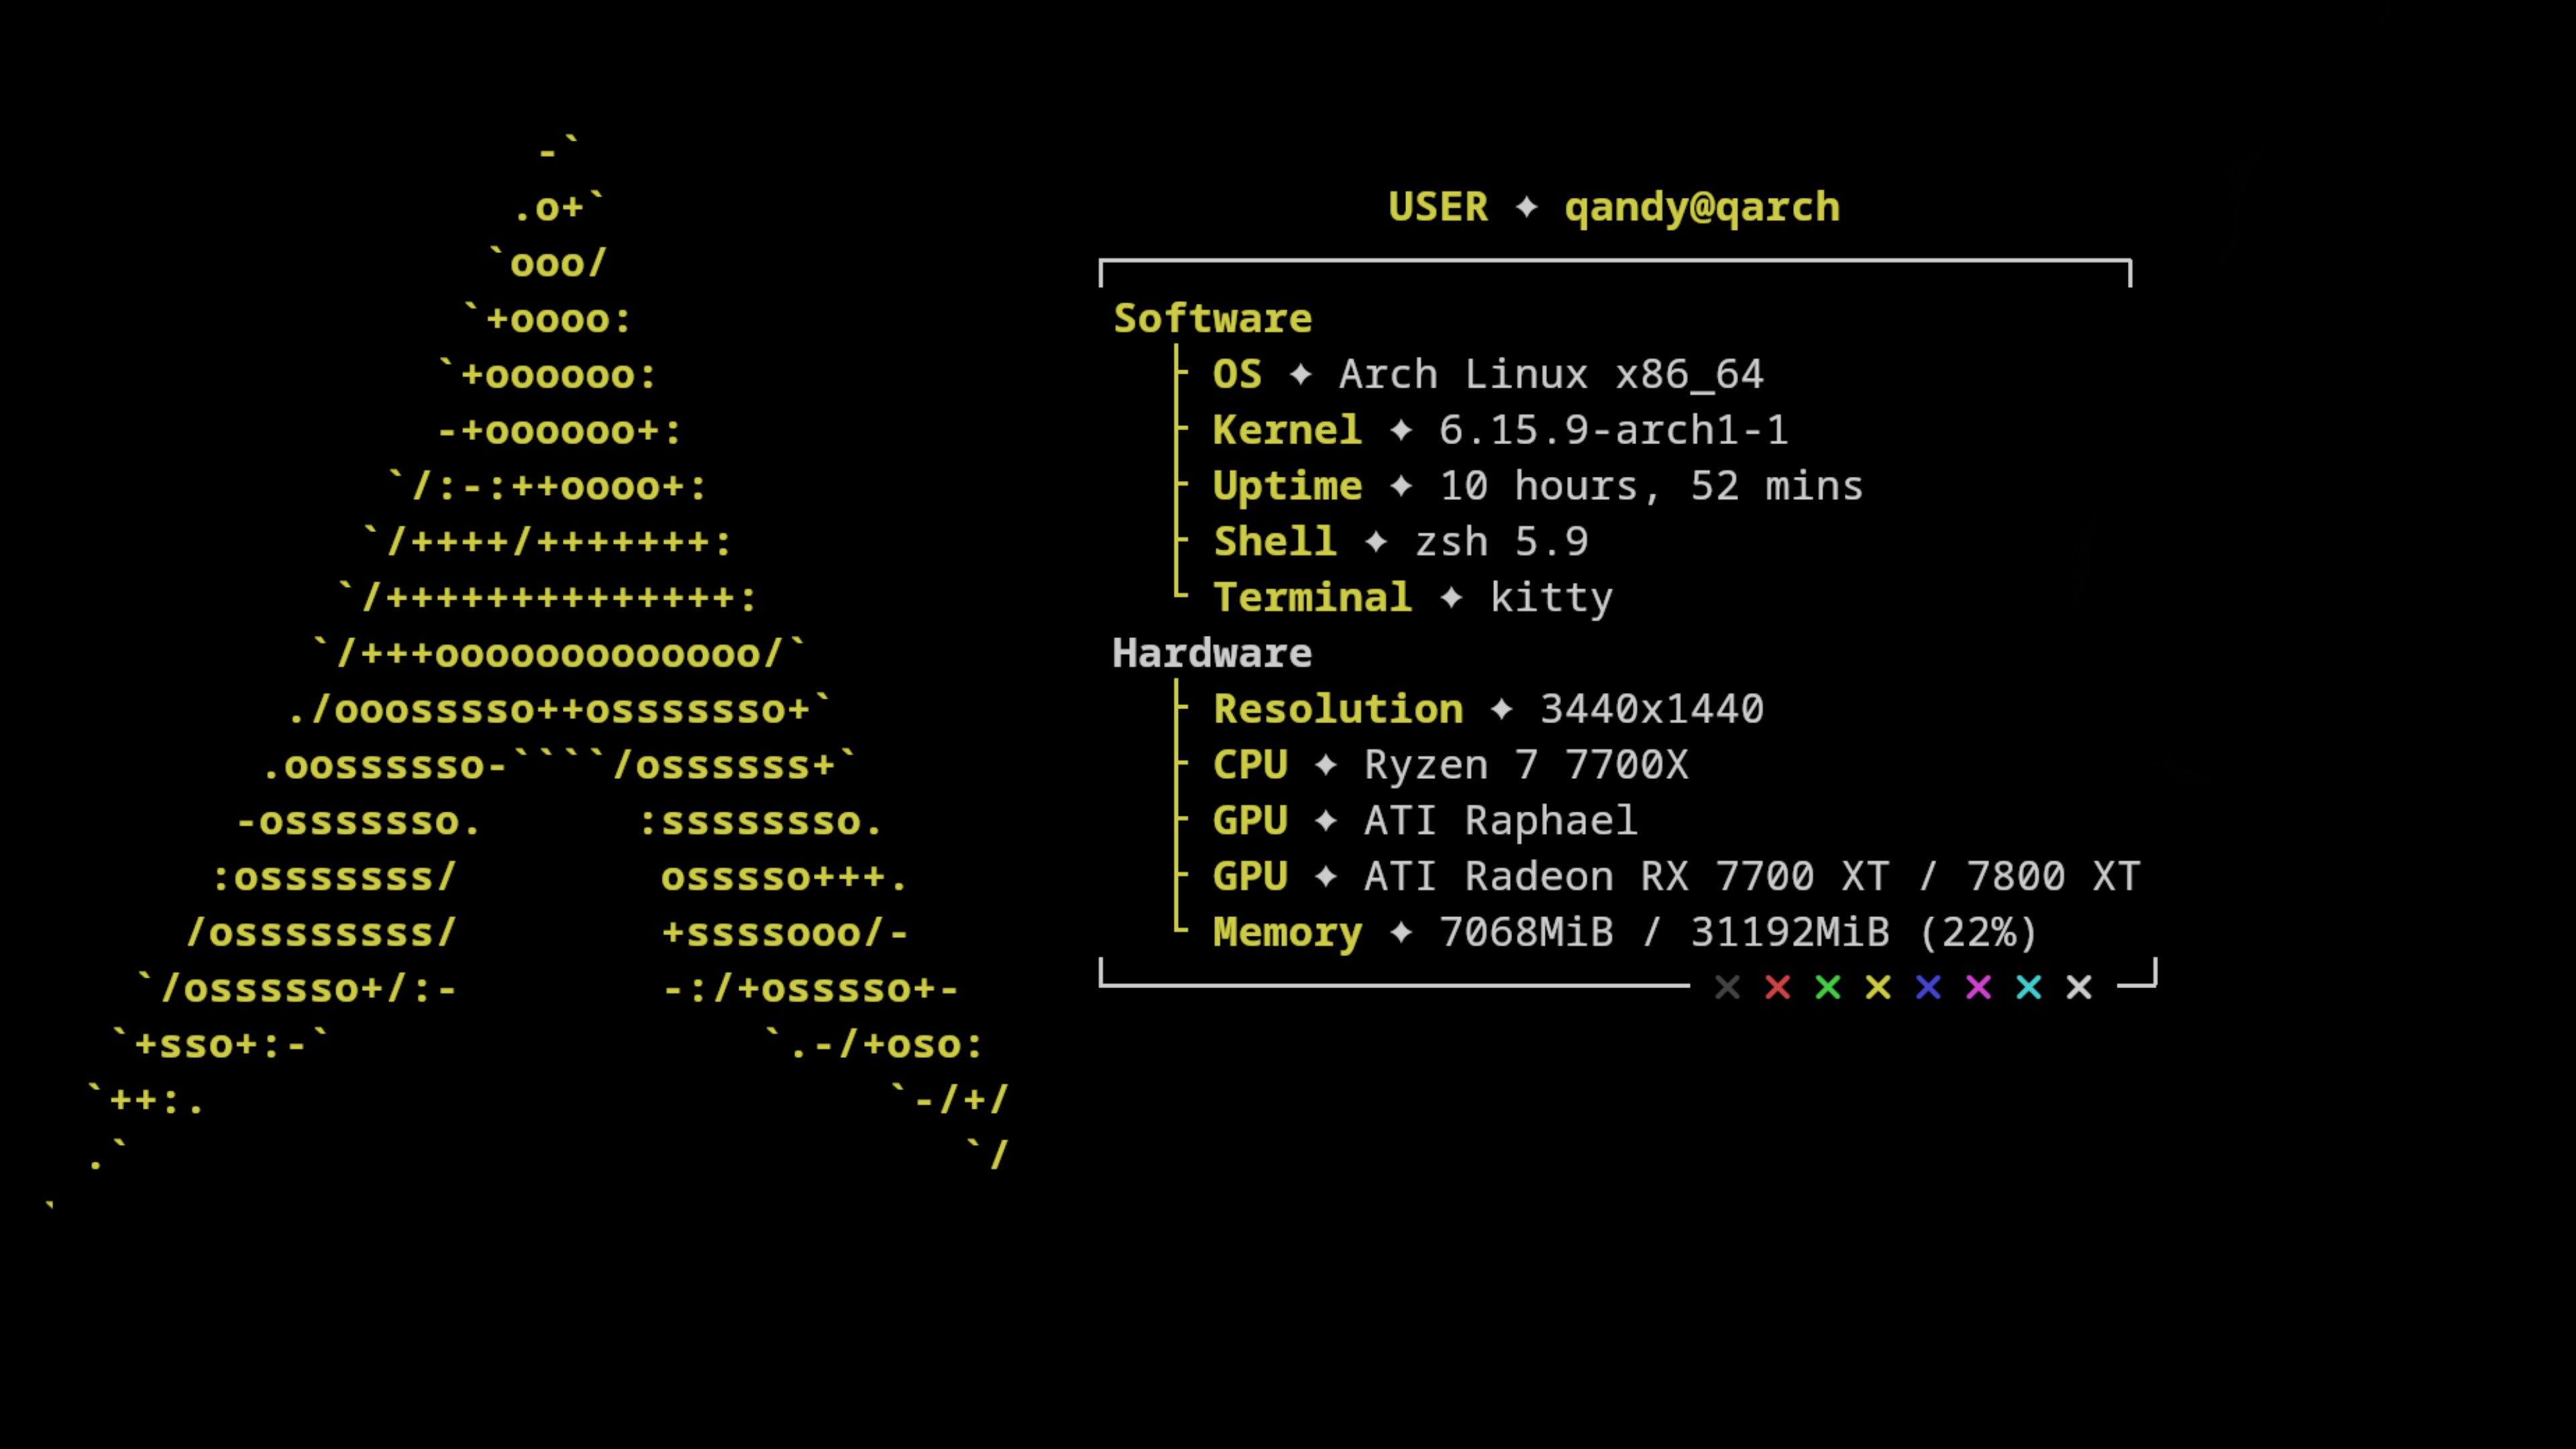Click the "Terminal" label
Viewport: 2576px width, 1449px height.
point(1312,597)
